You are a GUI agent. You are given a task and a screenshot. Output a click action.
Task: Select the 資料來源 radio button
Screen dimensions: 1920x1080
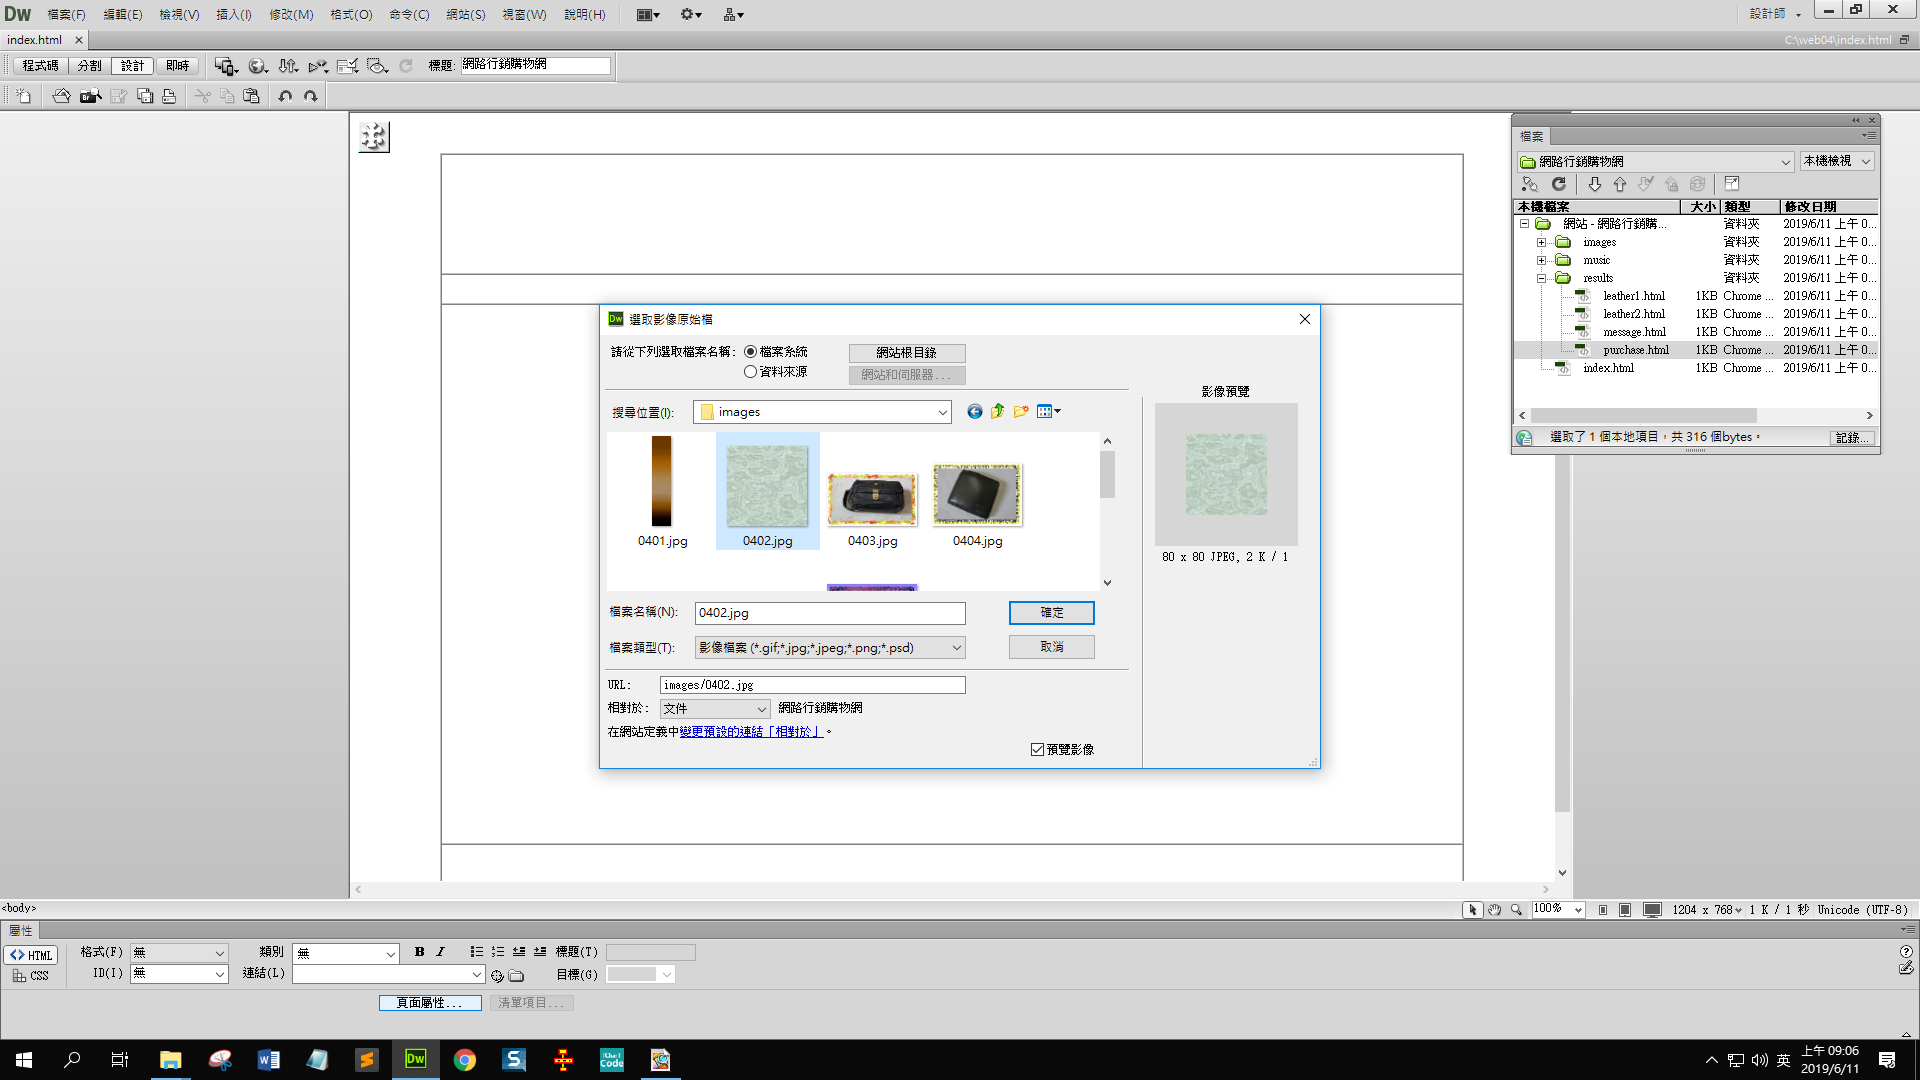pyautogui.click(x=750, y=372)
